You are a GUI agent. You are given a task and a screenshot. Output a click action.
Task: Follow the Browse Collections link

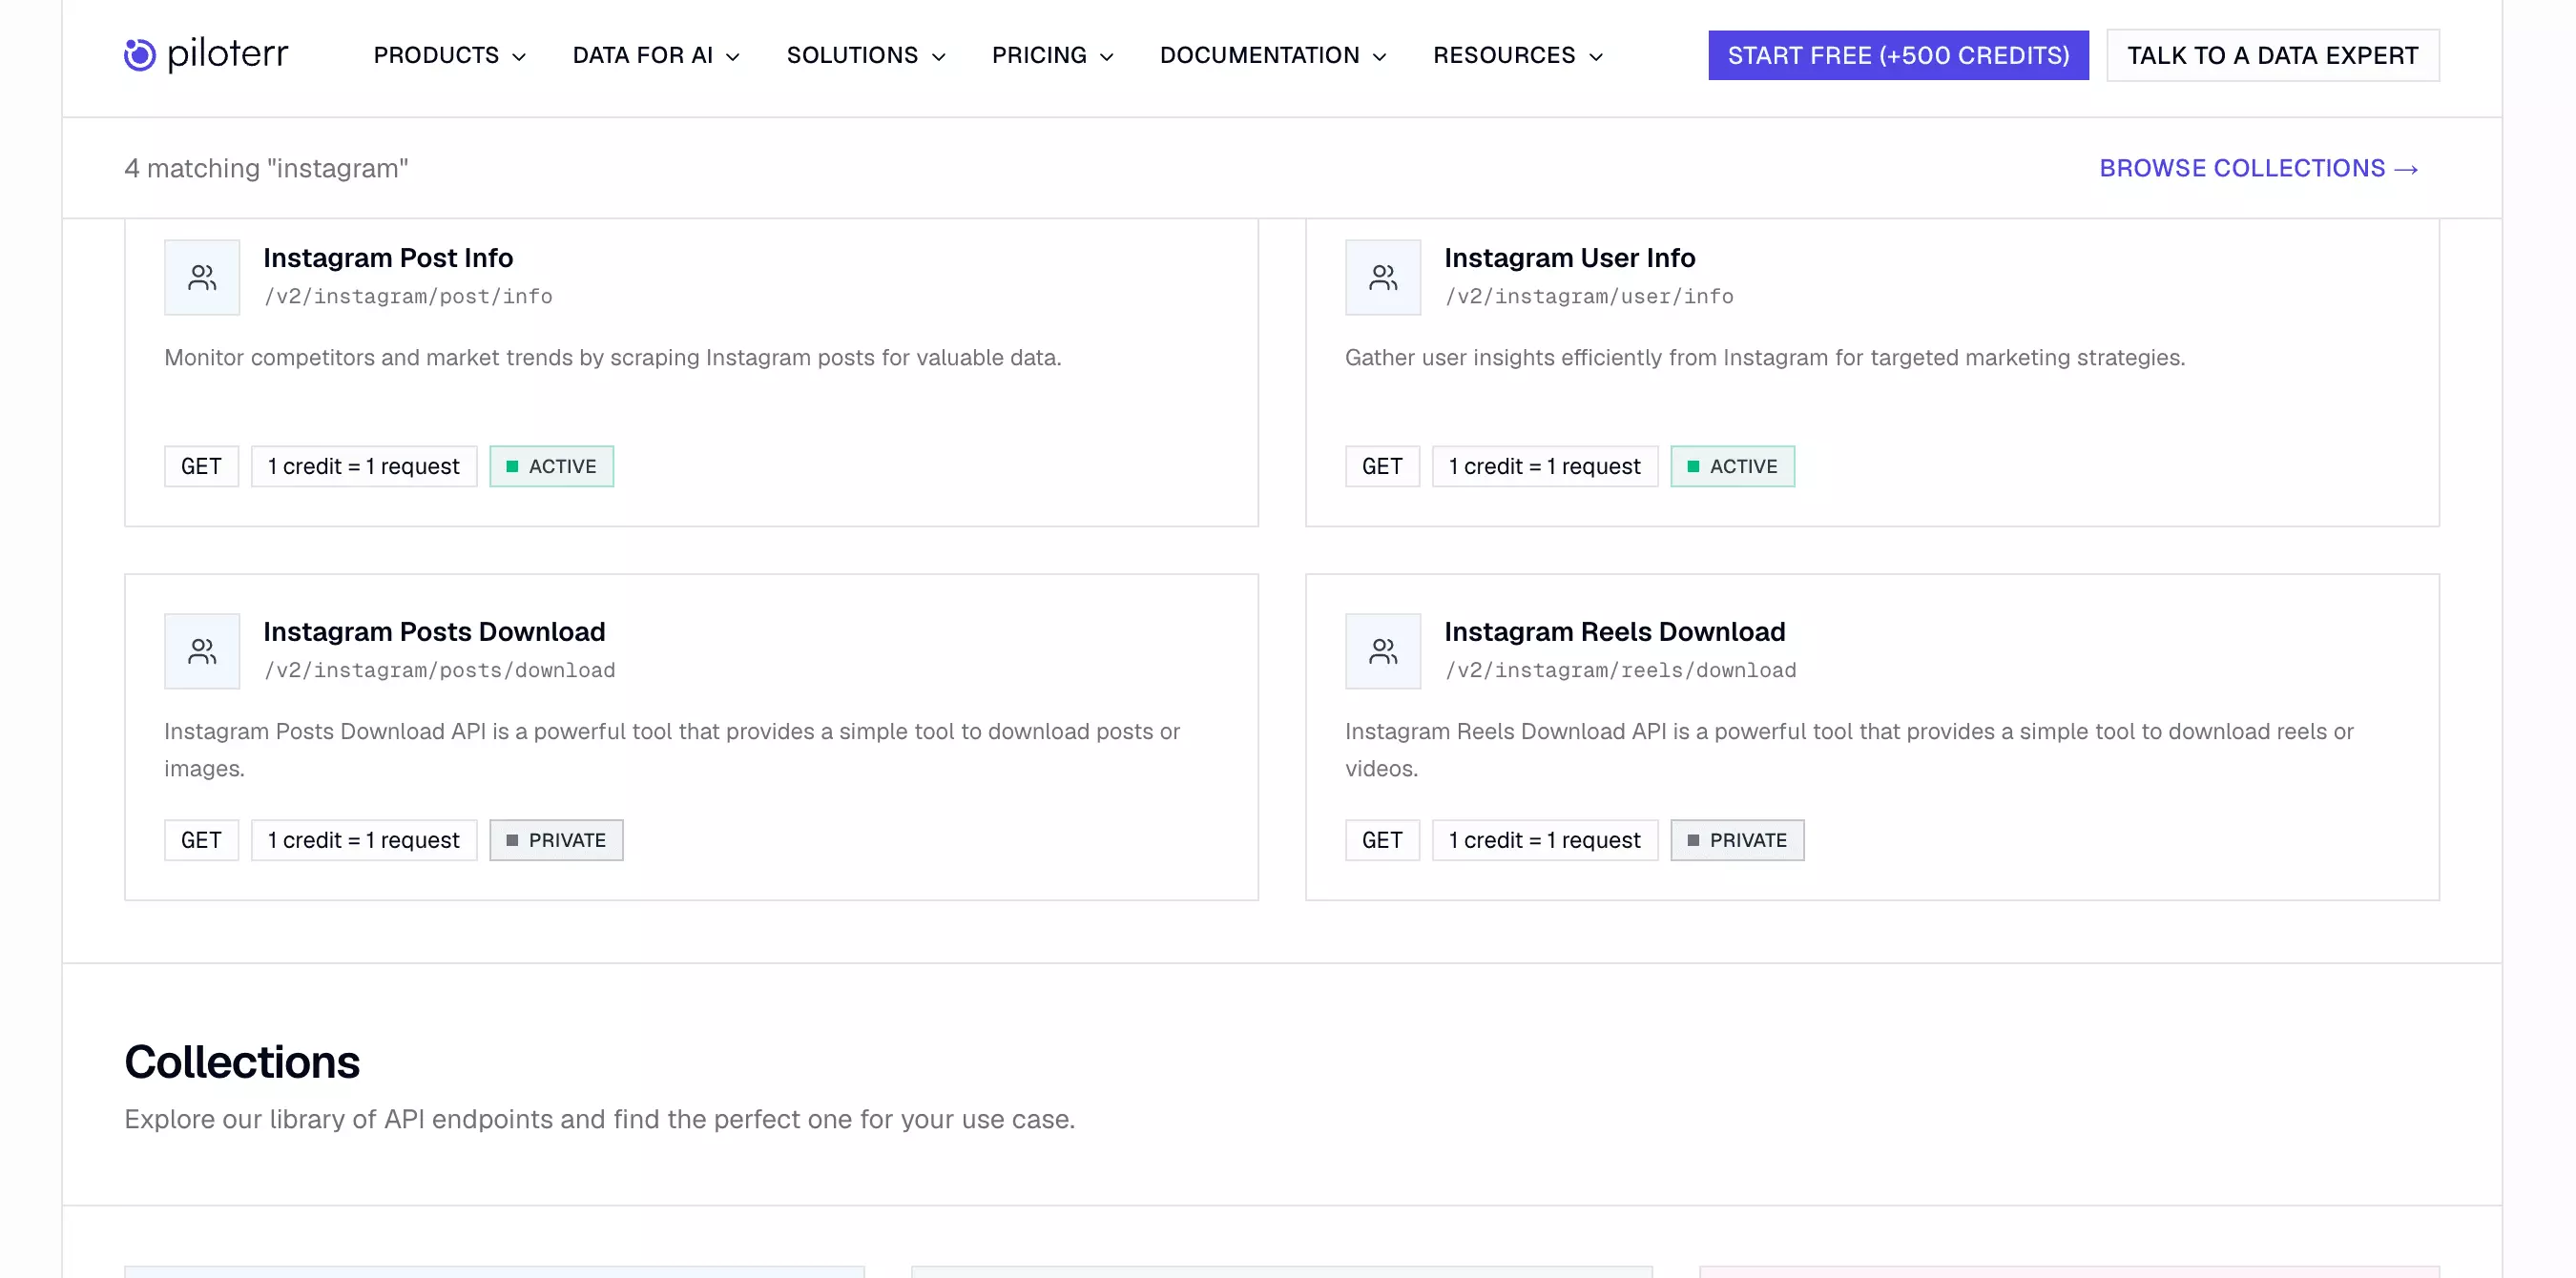[2259, 168]
